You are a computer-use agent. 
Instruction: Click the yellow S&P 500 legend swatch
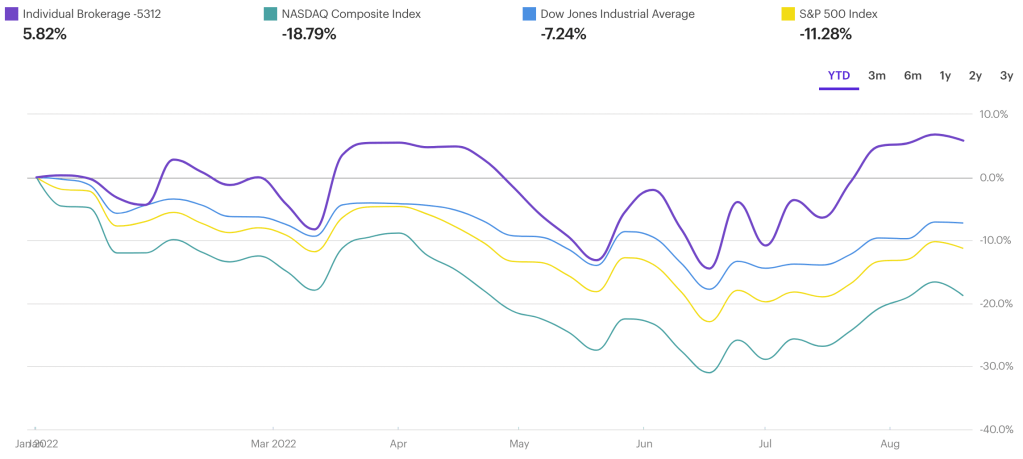coord(787,14)
